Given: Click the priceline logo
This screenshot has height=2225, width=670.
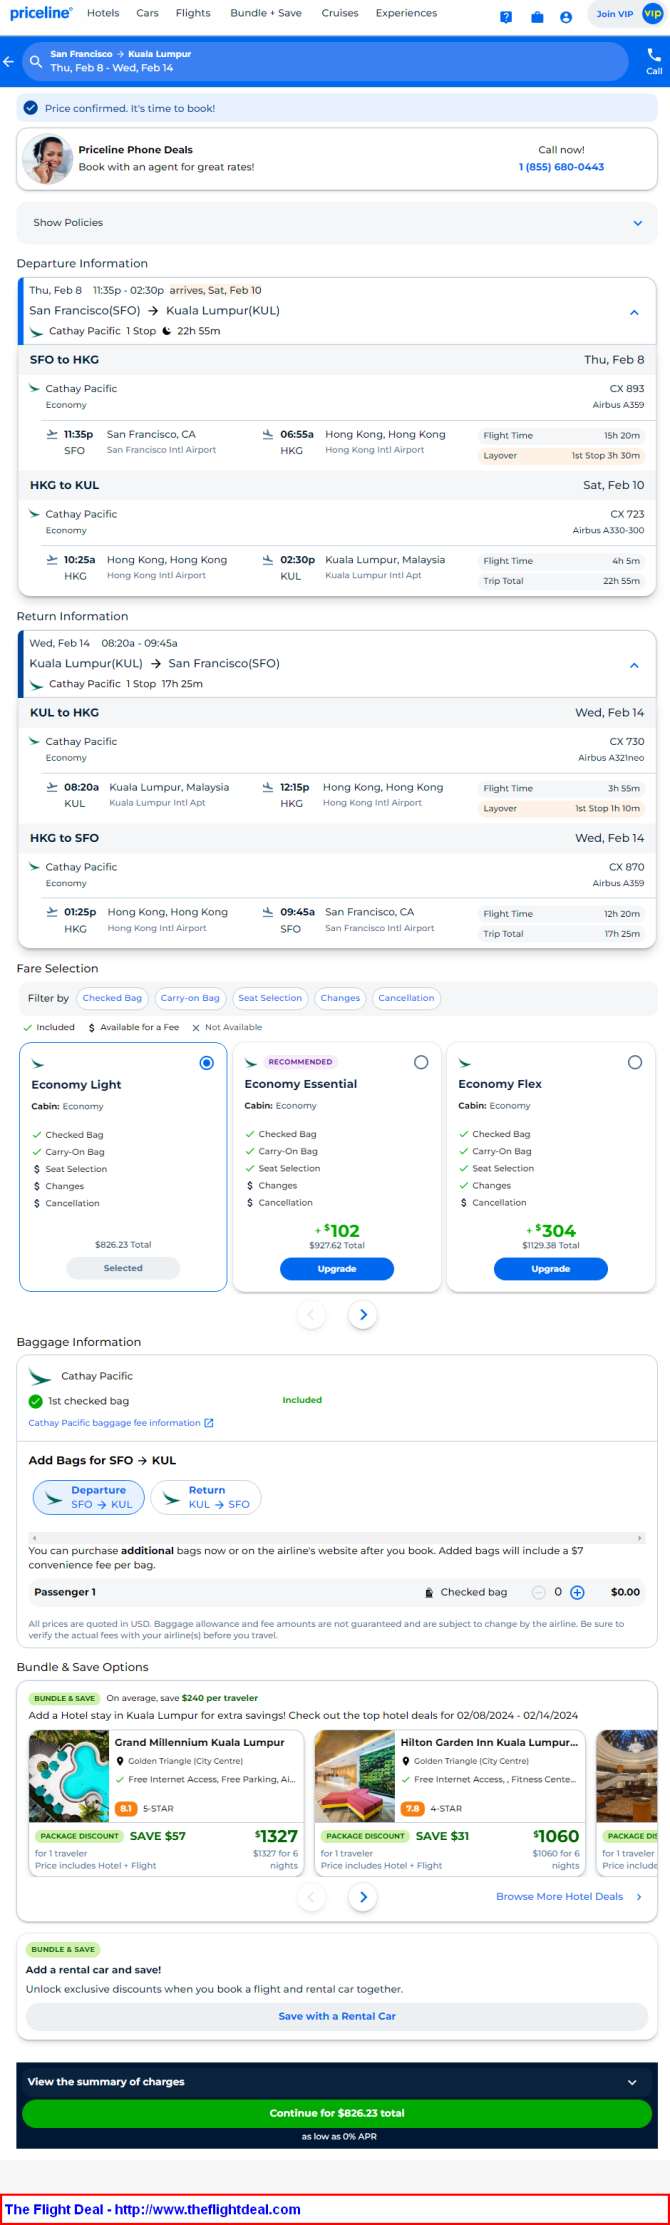Looking at the screenshot, I should pos(41,13).
